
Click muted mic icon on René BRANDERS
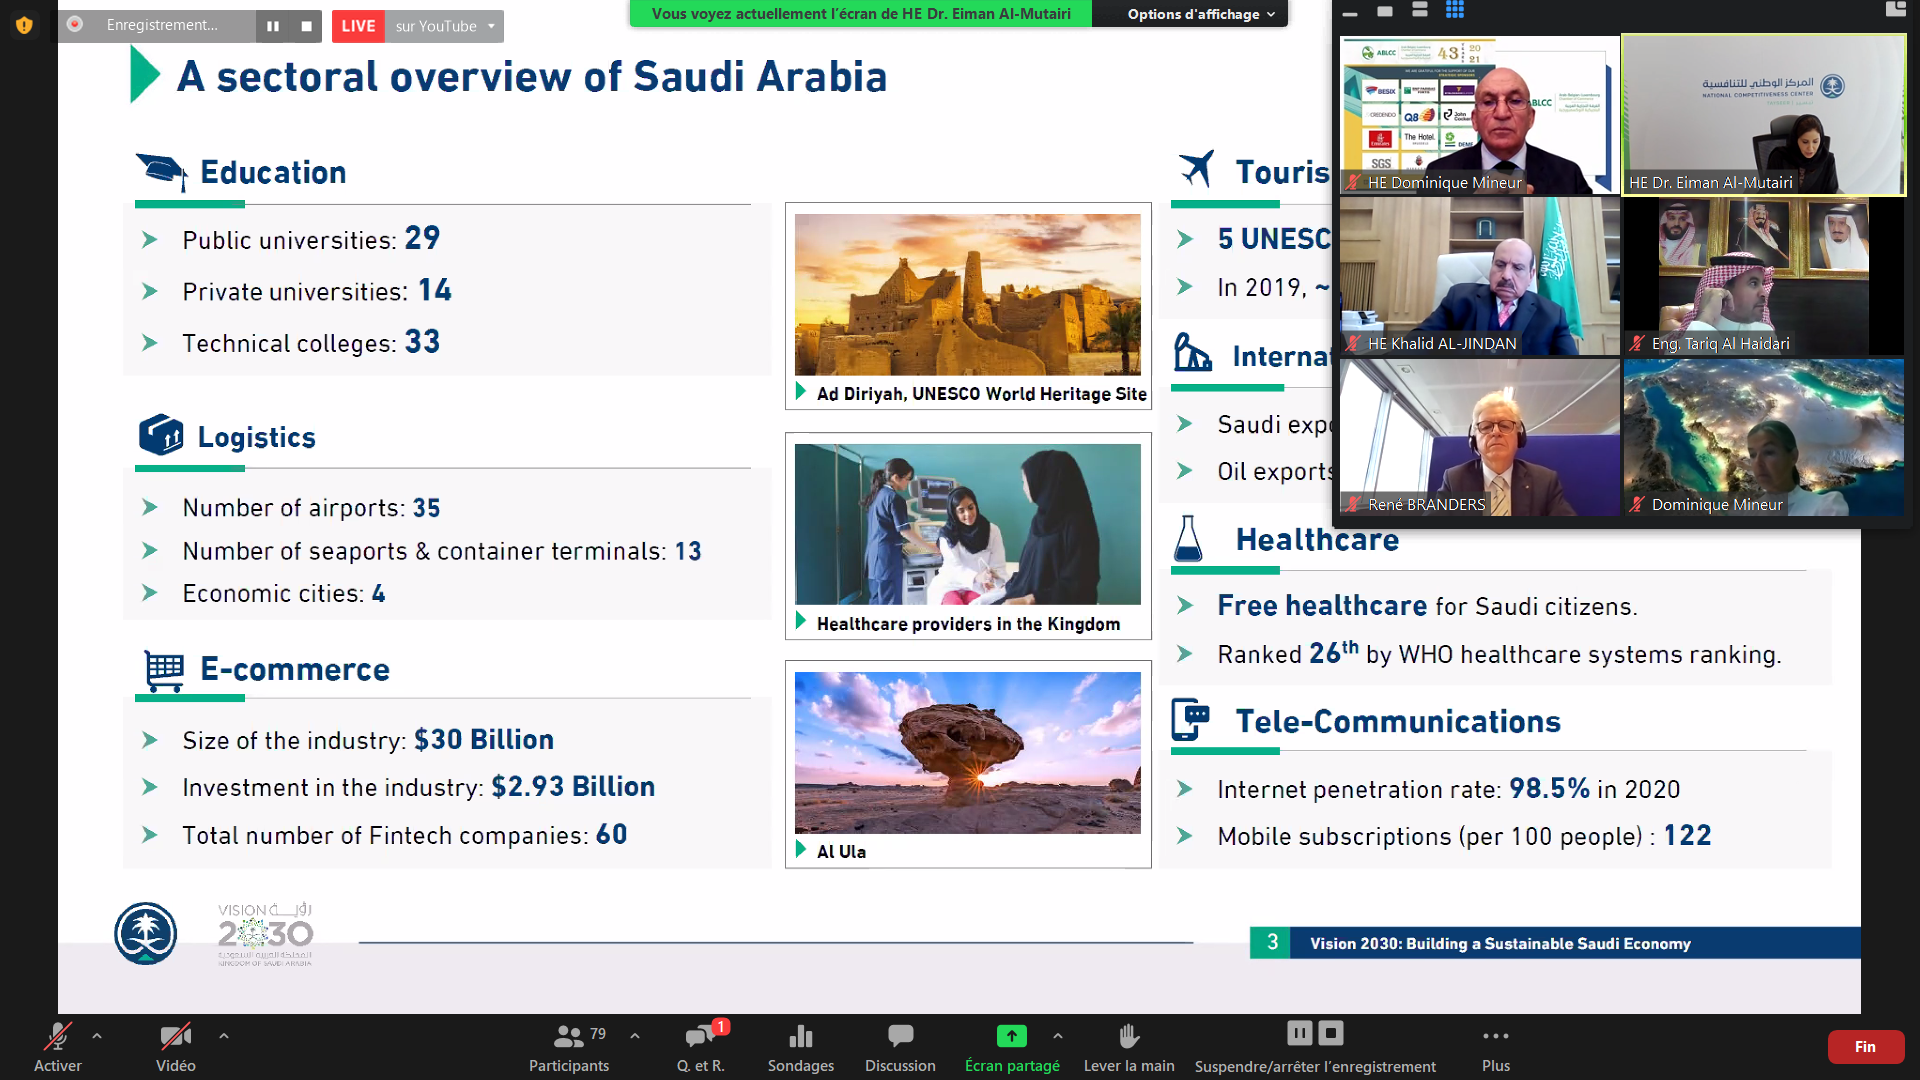pos(1354,504)
